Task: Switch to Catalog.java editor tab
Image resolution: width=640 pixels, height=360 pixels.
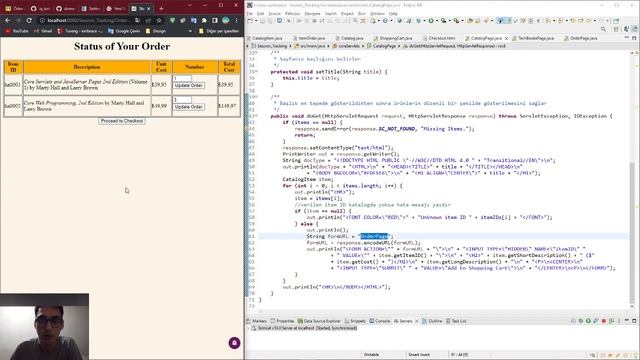Action: tap(350, 38)
